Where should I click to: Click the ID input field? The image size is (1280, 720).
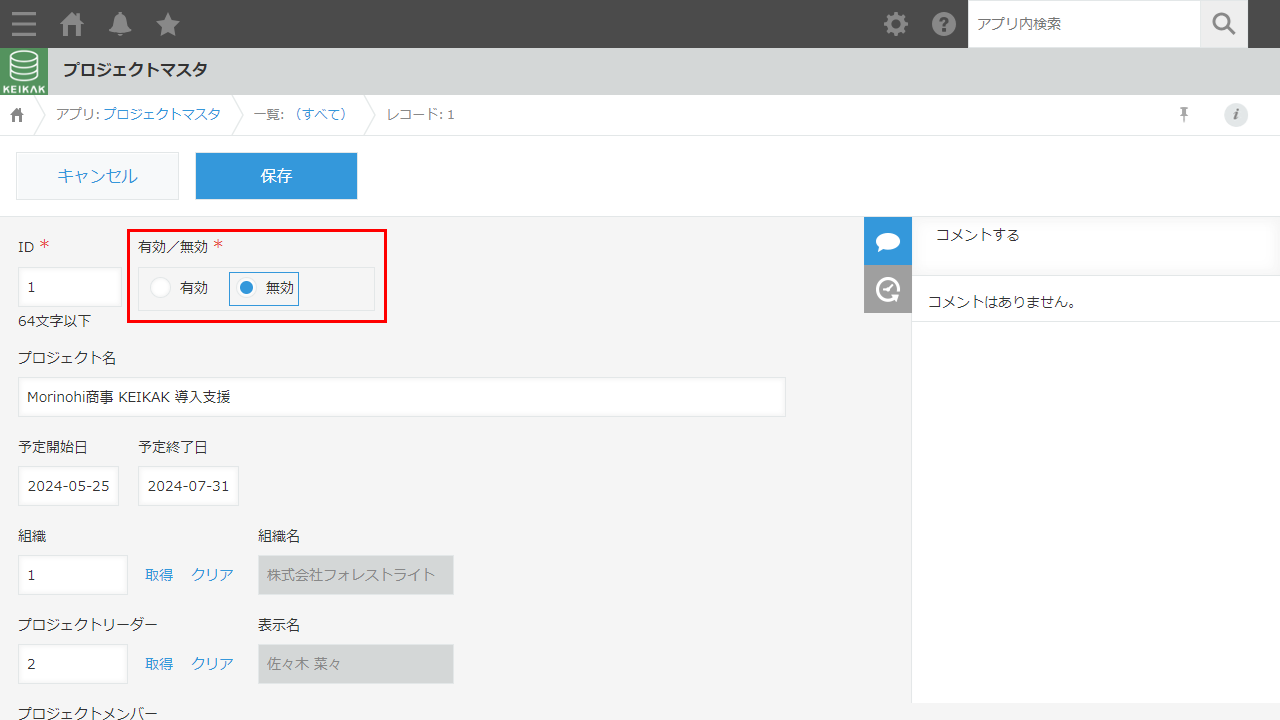coord(70,287)
